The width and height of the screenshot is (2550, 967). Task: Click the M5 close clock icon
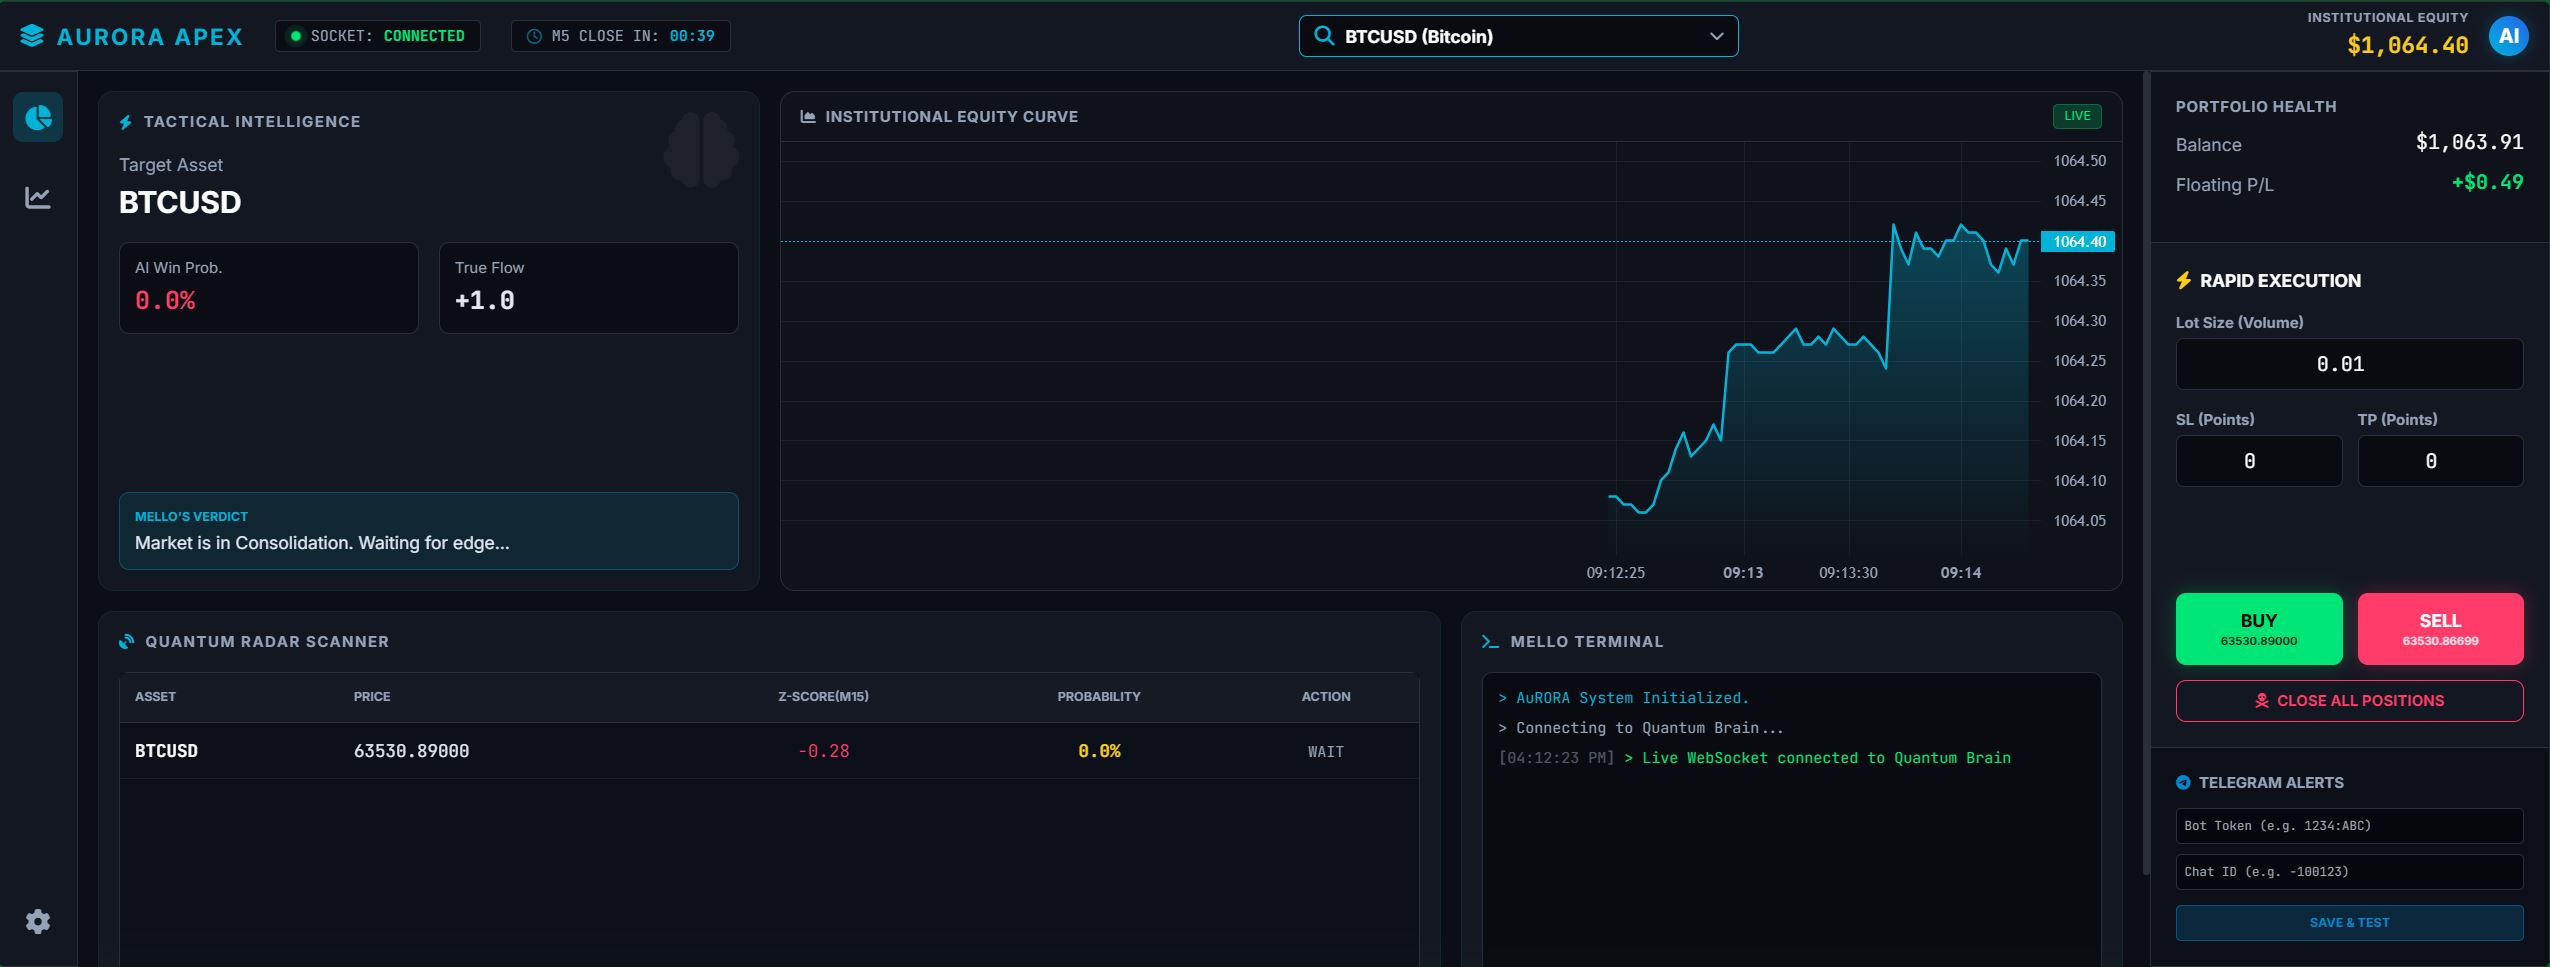[x=534, y=37]
